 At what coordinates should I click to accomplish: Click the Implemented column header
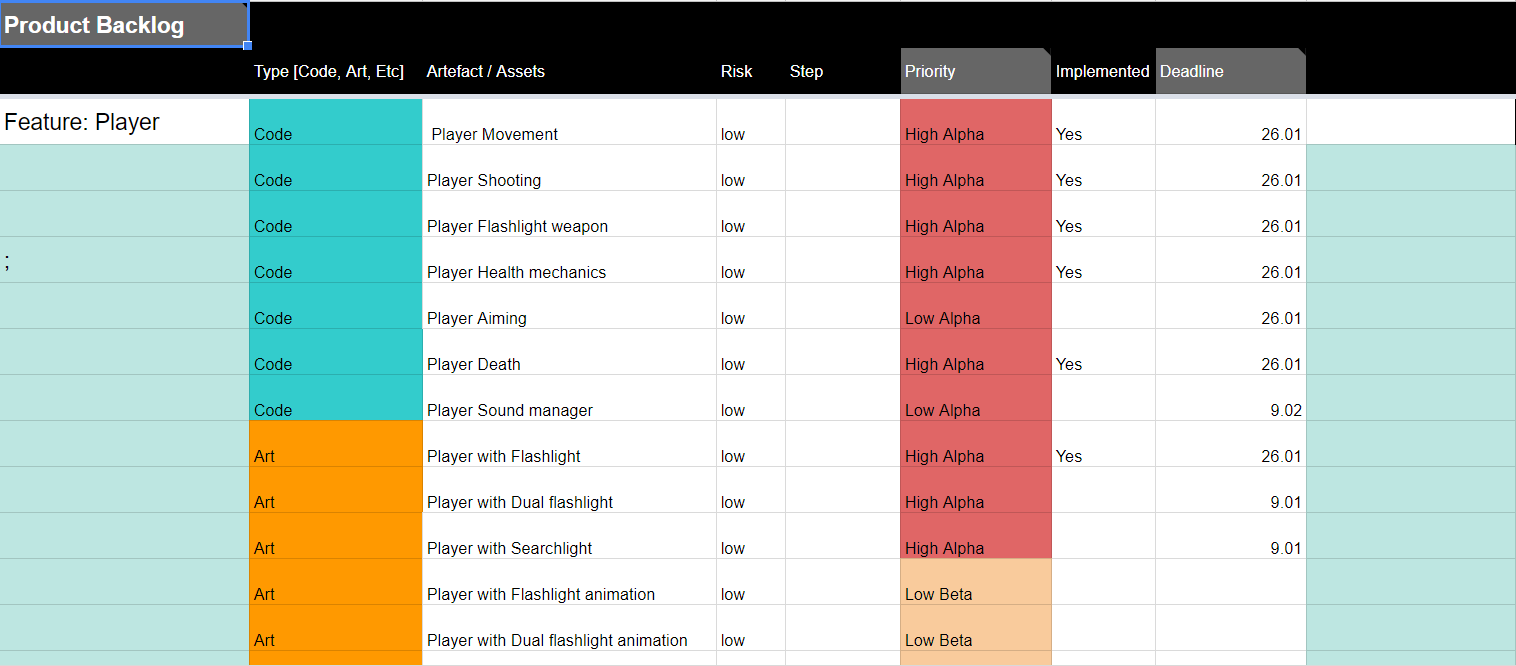[1103, 72]
